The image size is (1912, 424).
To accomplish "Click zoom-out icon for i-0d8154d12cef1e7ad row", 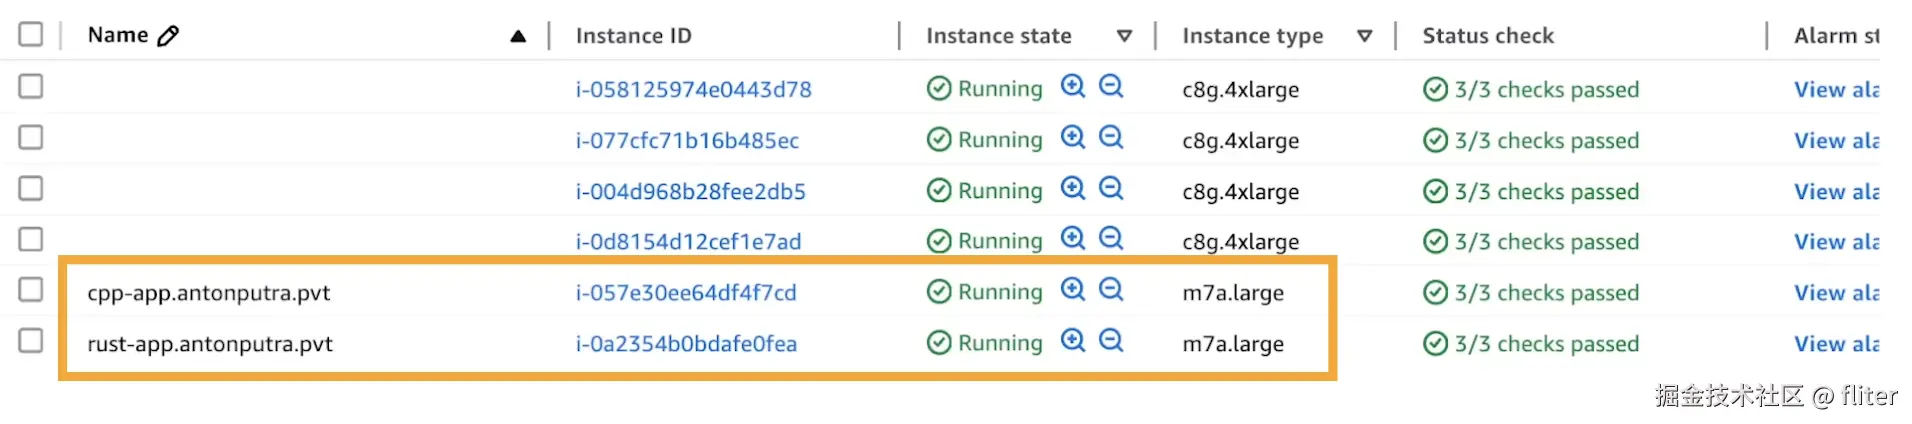I will 1111,238.
